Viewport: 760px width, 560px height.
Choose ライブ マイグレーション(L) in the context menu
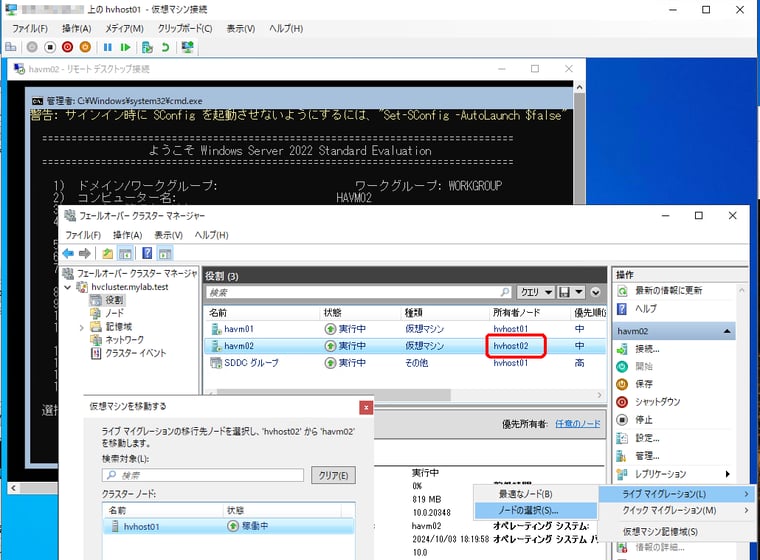(x=676, y=494)
